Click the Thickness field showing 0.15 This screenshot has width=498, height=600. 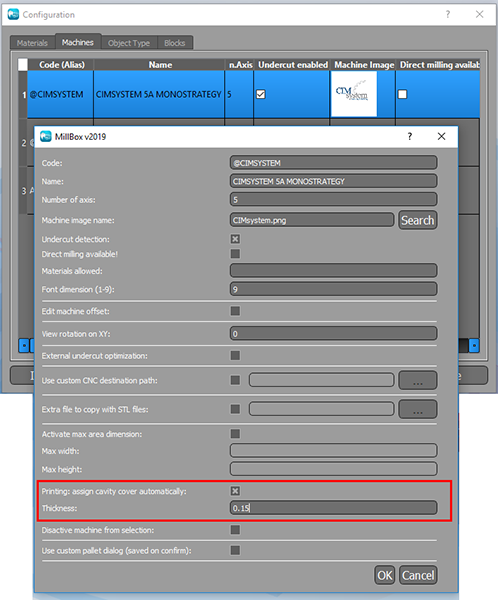[x=333, y=508]
